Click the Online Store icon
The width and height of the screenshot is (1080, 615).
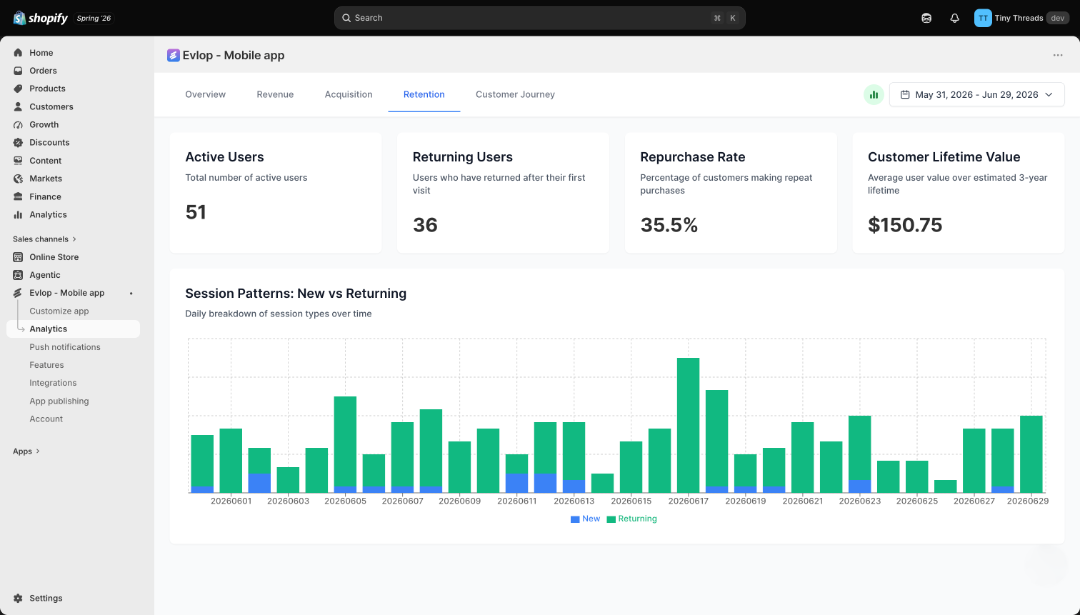[18, 257]
